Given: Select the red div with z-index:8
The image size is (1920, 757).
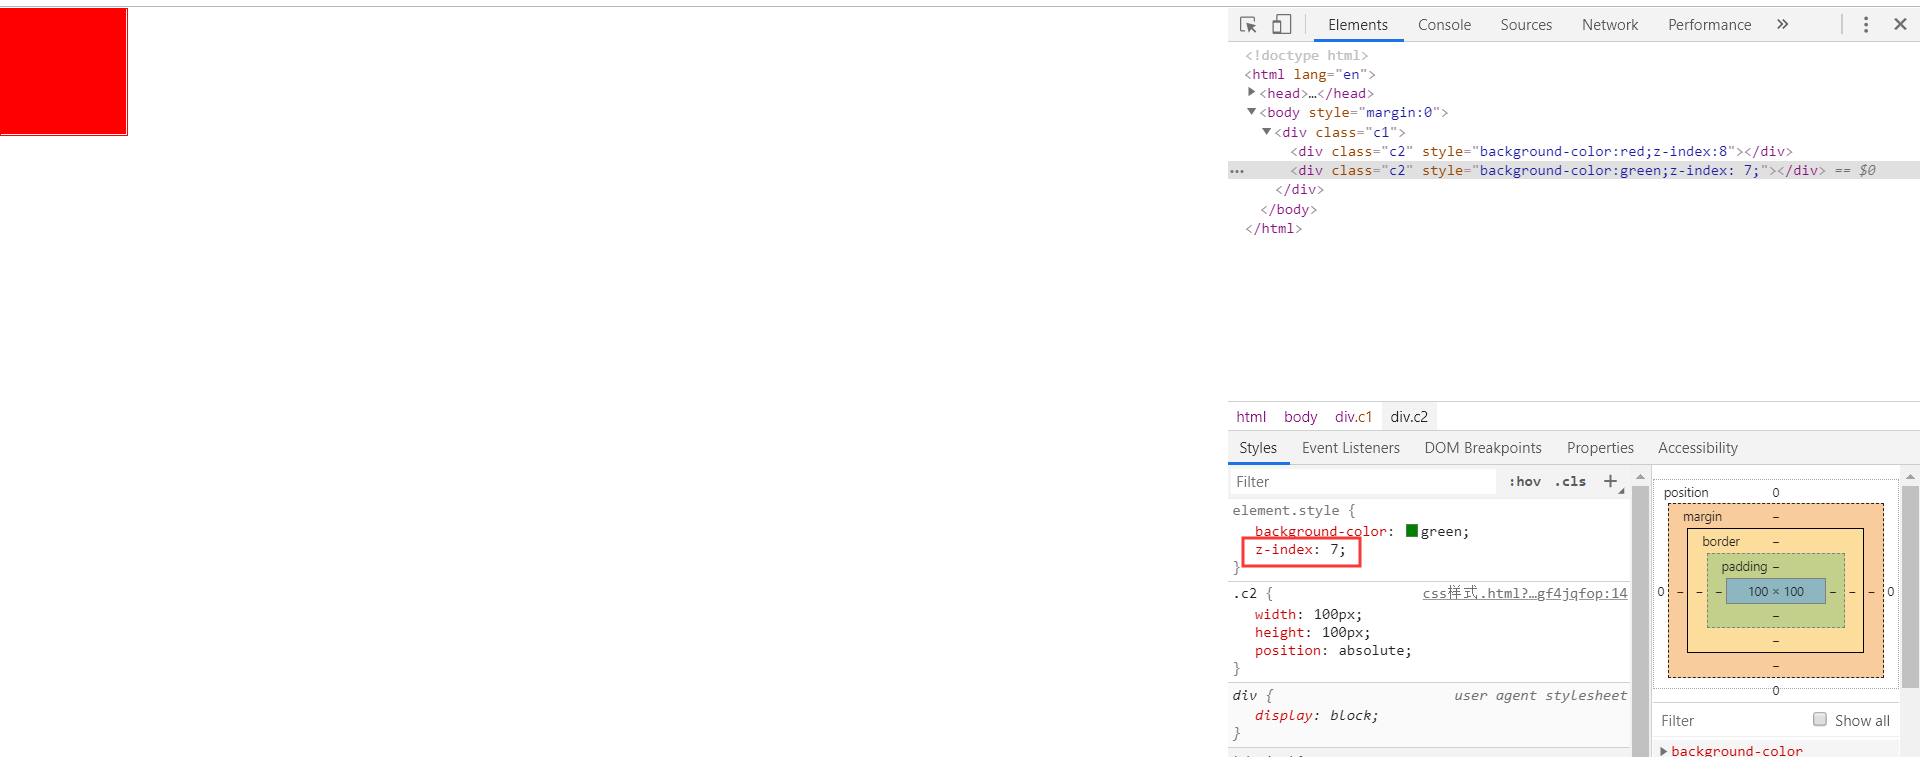Looking at the screenshot, I should (x=1541, y=152).
